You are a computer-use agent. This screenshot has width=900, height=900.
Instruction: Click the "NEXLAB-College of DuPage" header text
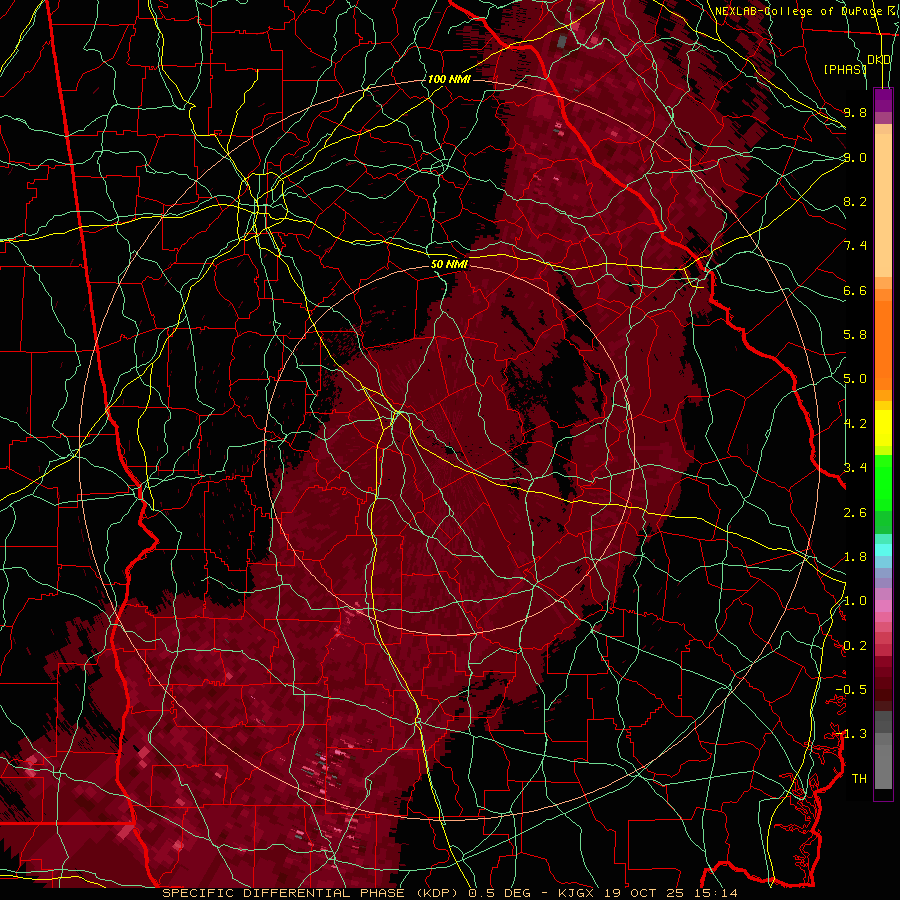[798, 11]
